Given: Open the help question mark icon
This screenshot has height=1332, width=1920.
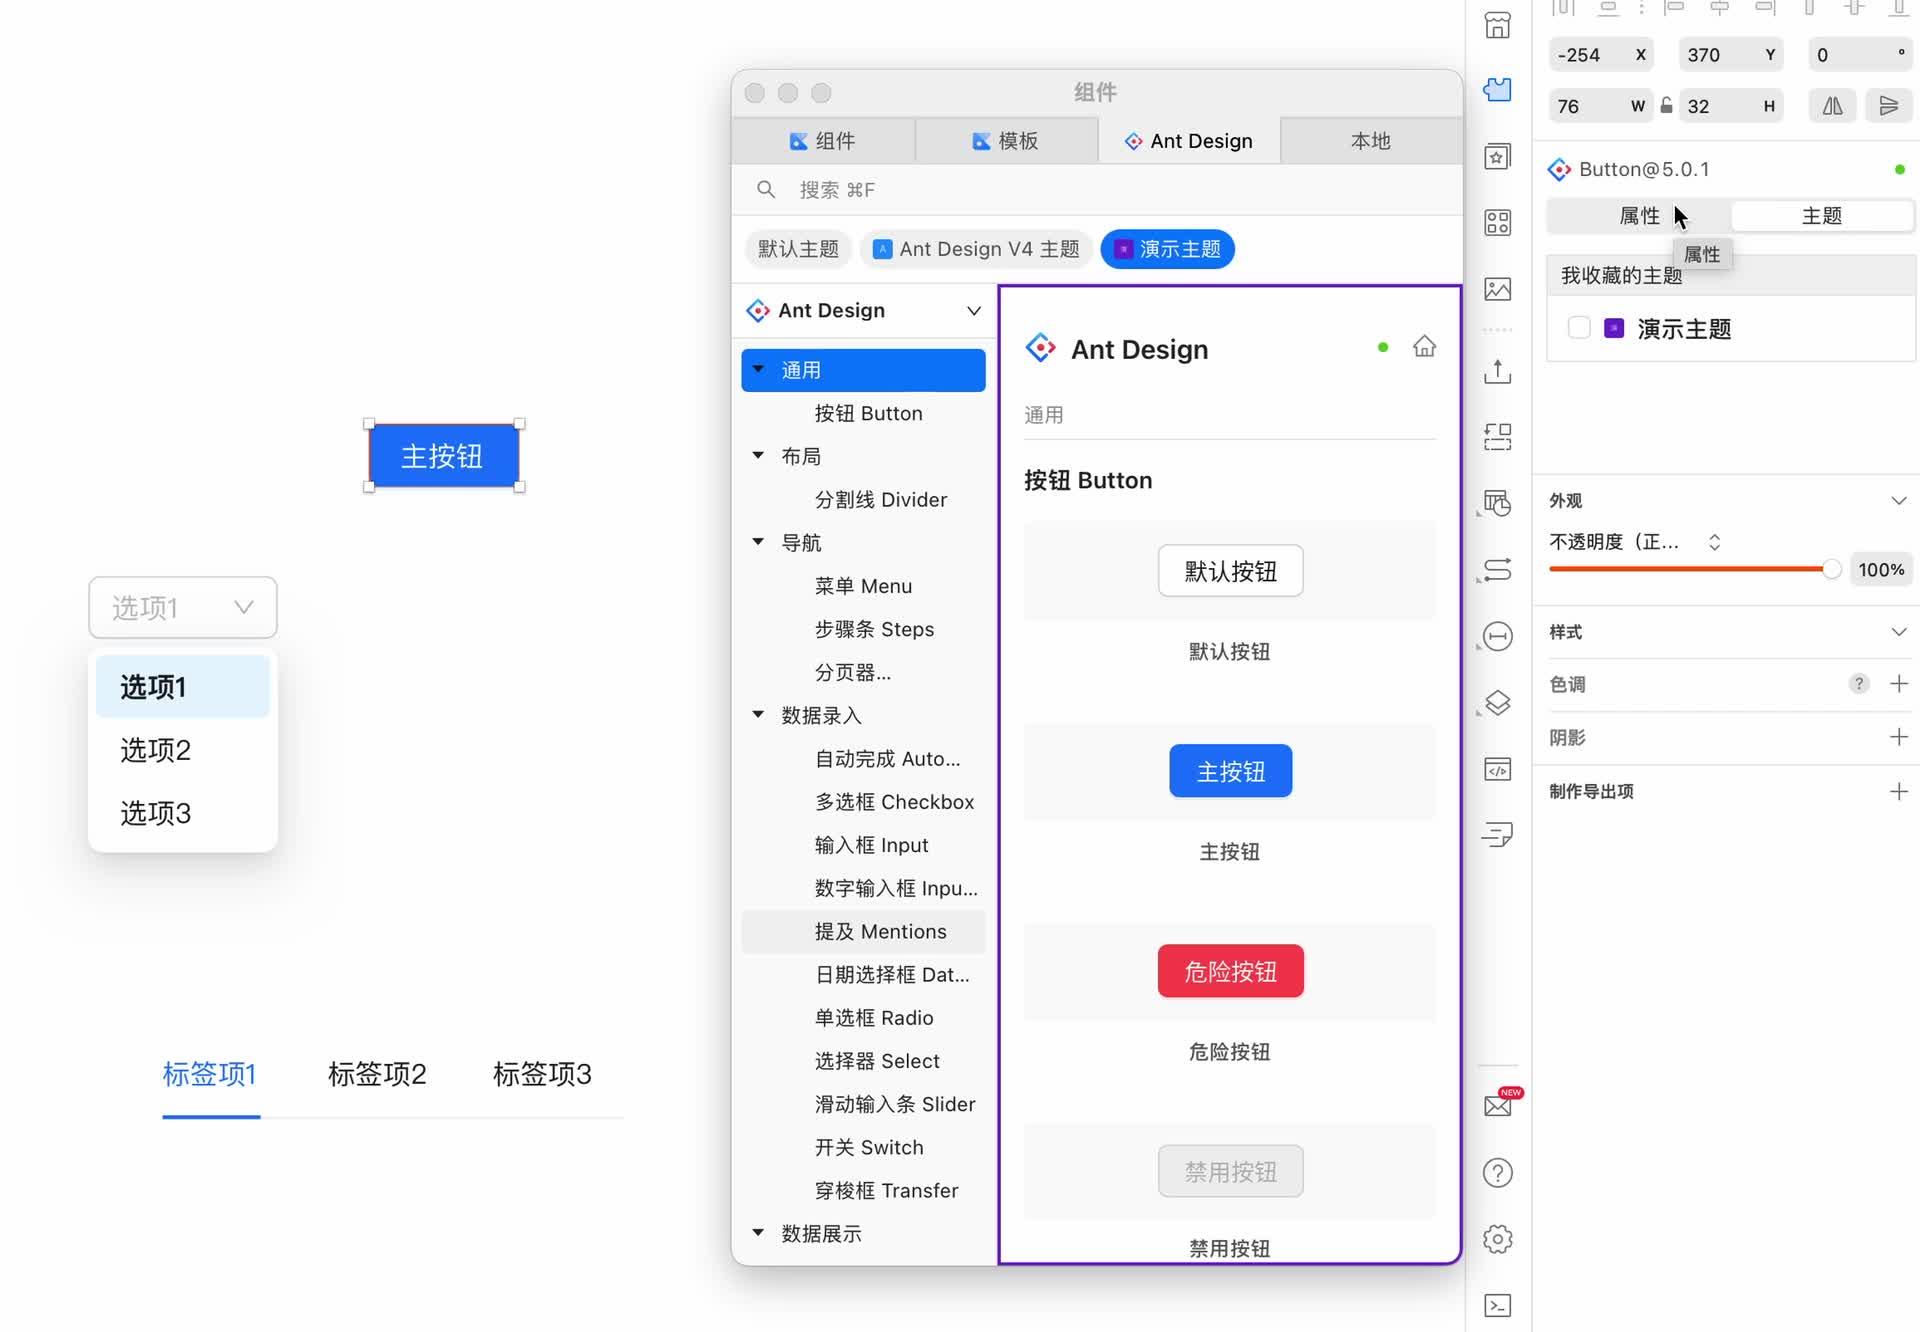Looking at the screenshot, I should point(1497,1172).
